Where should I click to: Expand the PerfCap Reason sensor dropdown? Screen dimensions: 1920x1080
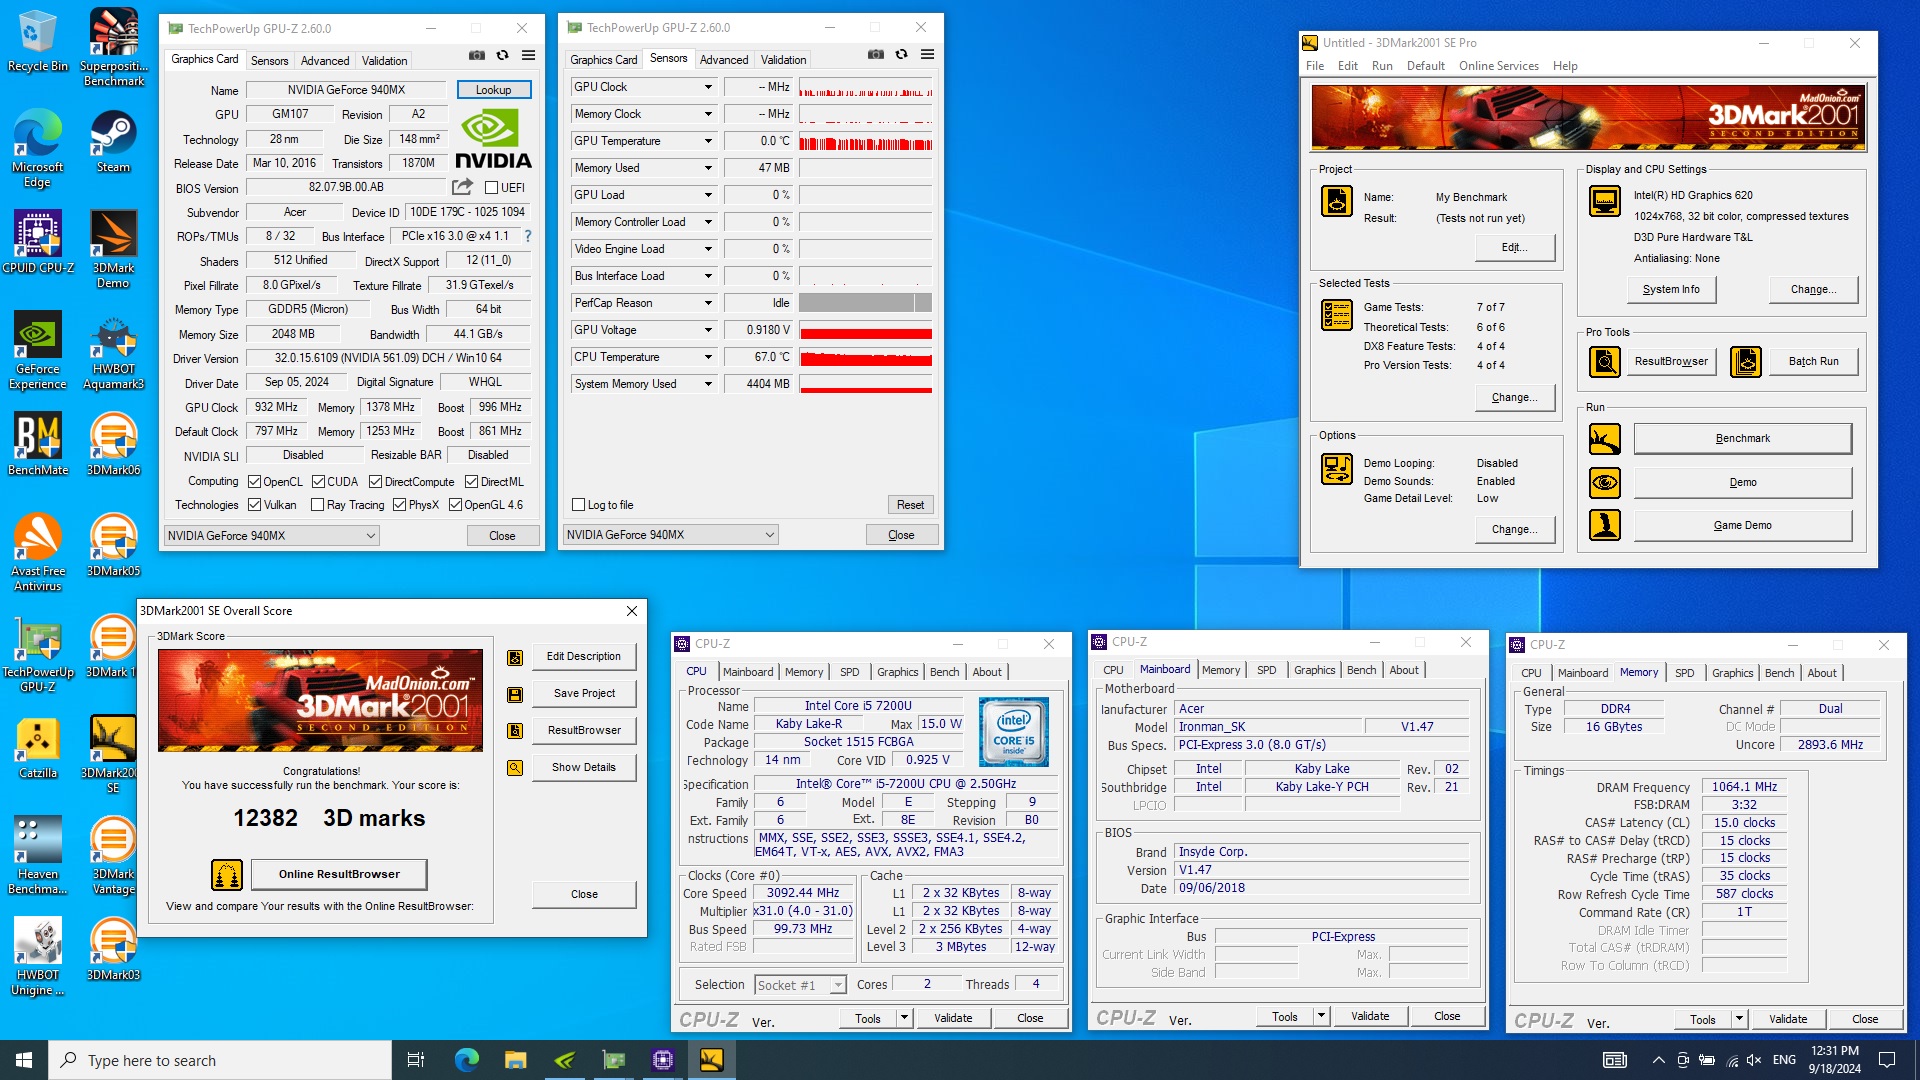click(708, 303)
